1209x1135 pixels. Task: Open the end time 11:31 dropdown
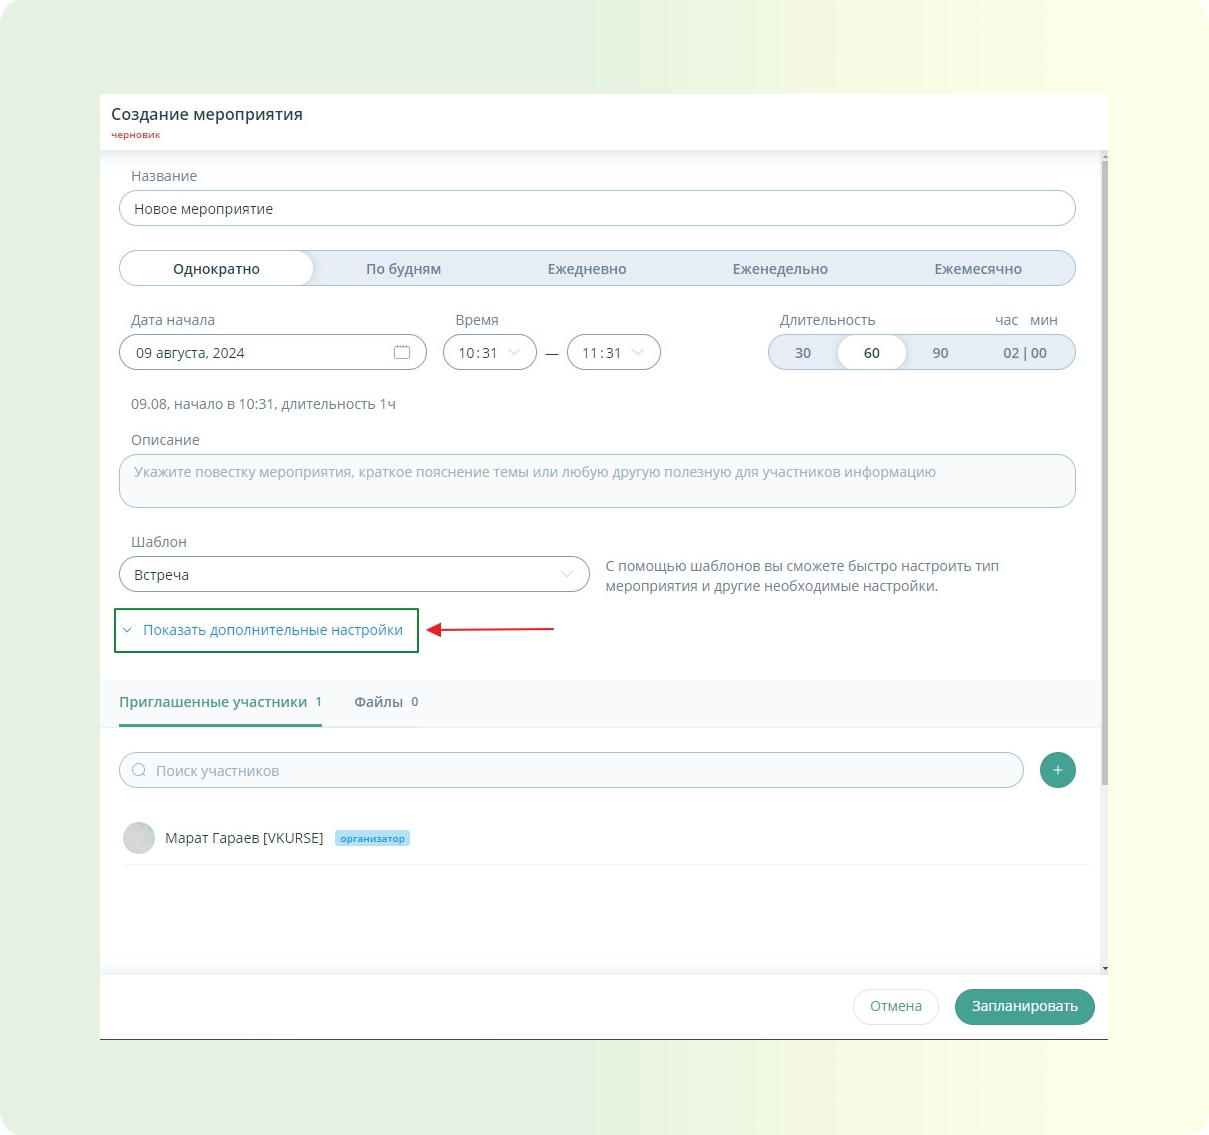[614, 352]
